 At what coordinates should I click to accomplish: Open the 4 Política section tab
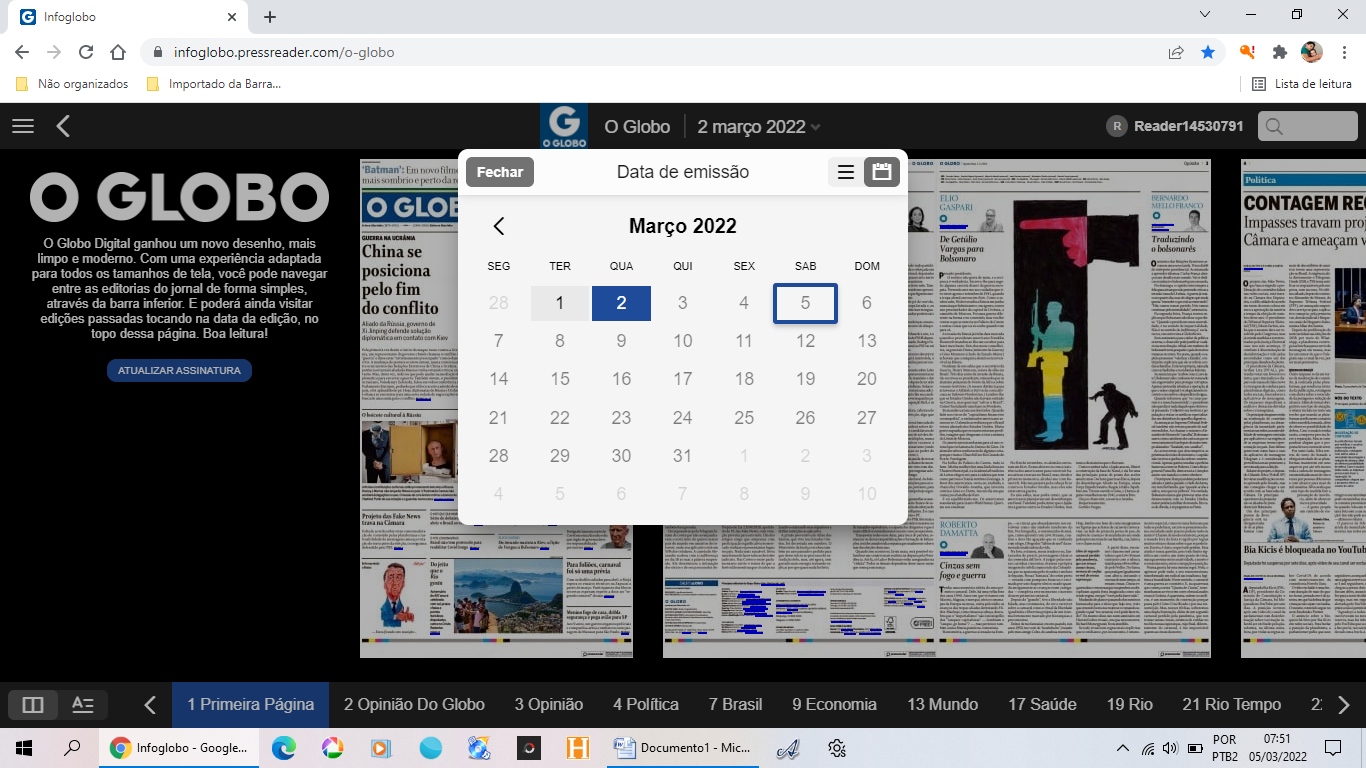[645, 705]
